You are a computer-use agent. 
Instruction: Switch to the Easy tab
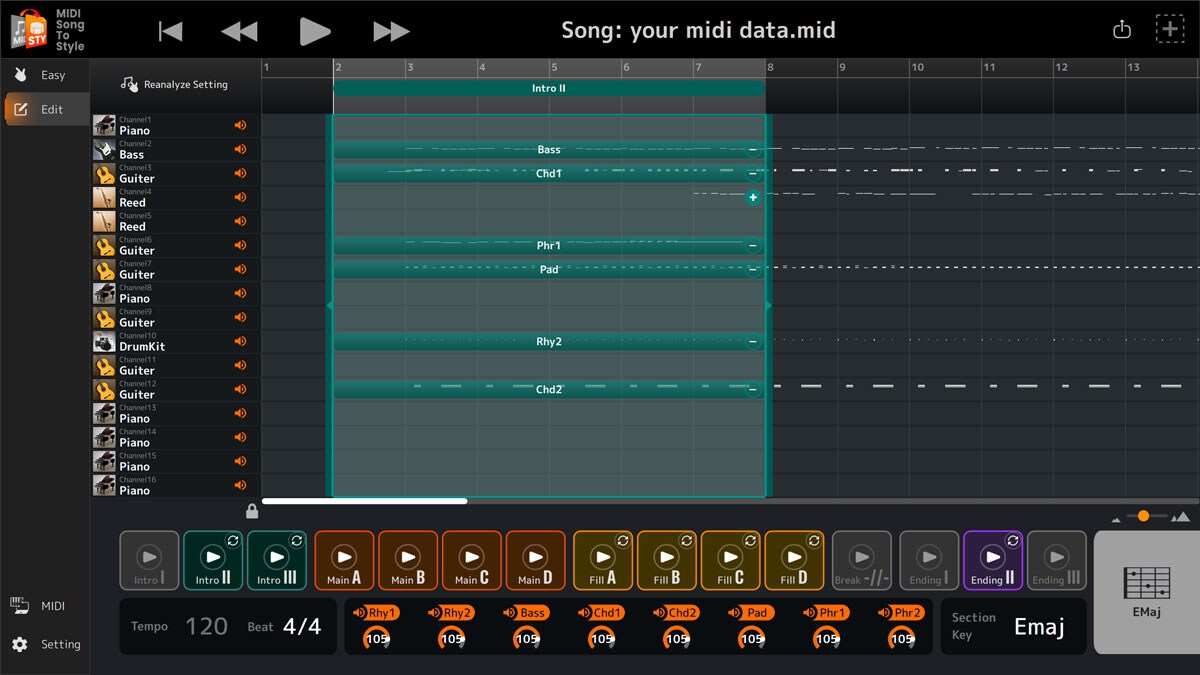pos(45,74)
